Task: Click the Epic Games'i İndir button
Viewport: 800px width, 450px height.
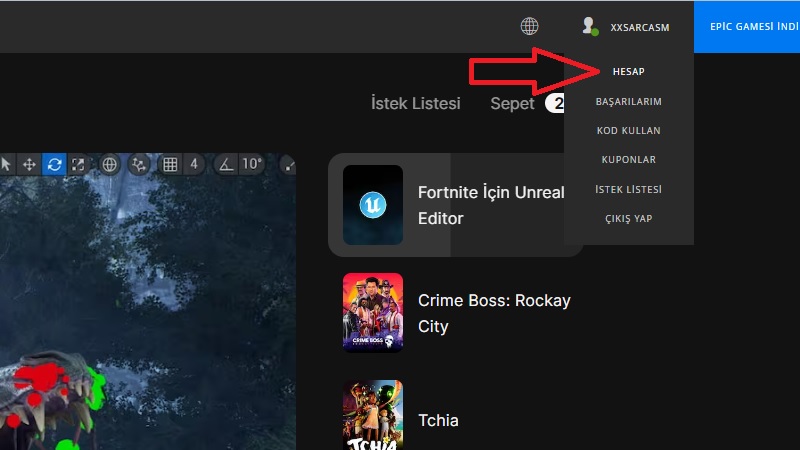Action: 747,27
